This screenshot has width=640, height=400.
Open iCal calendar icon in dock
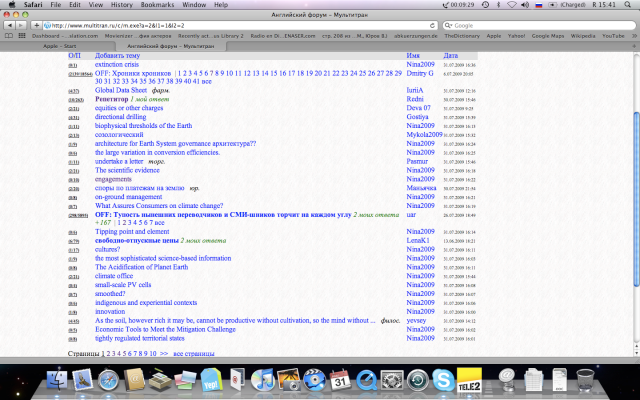click(x=340, y=380)
